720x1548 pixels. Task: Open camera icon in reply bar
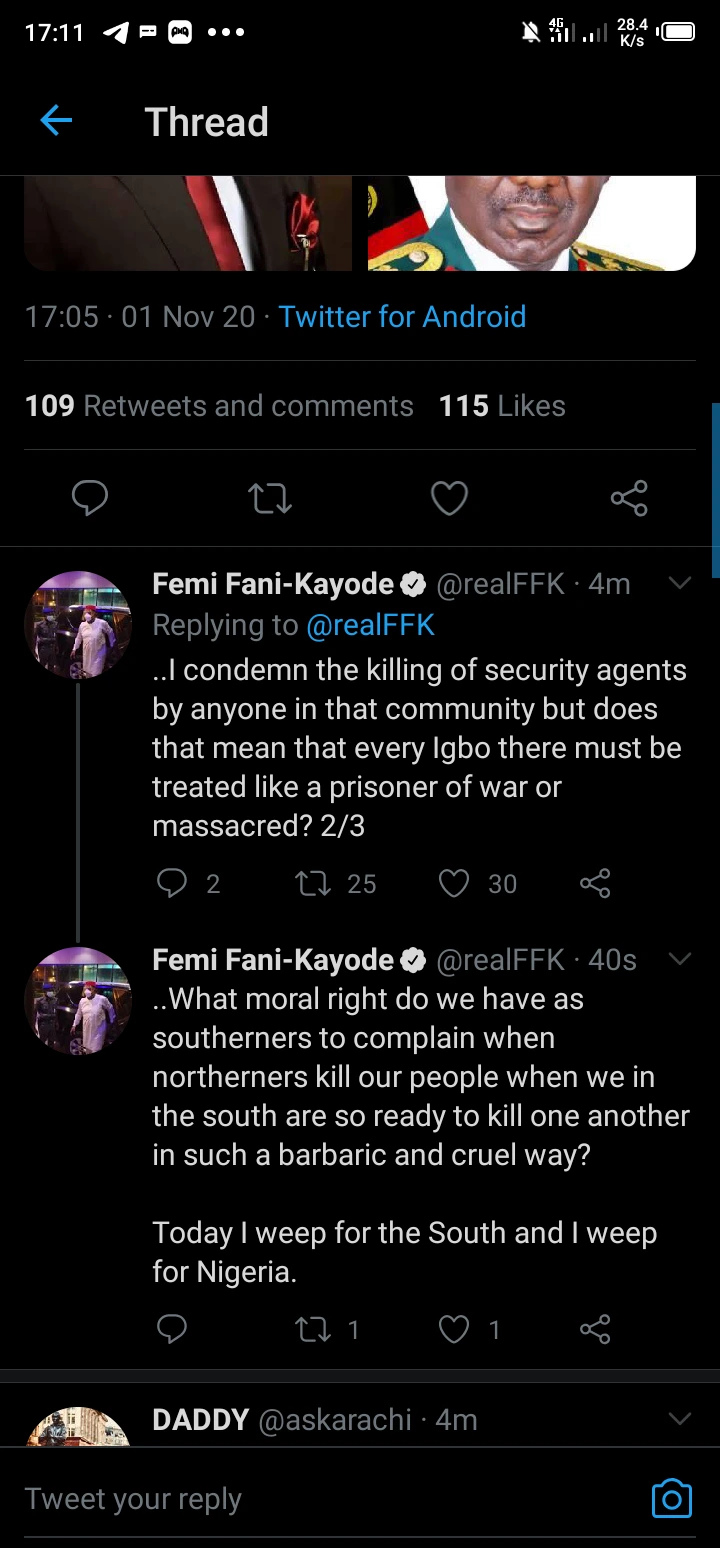point(671,1498)
